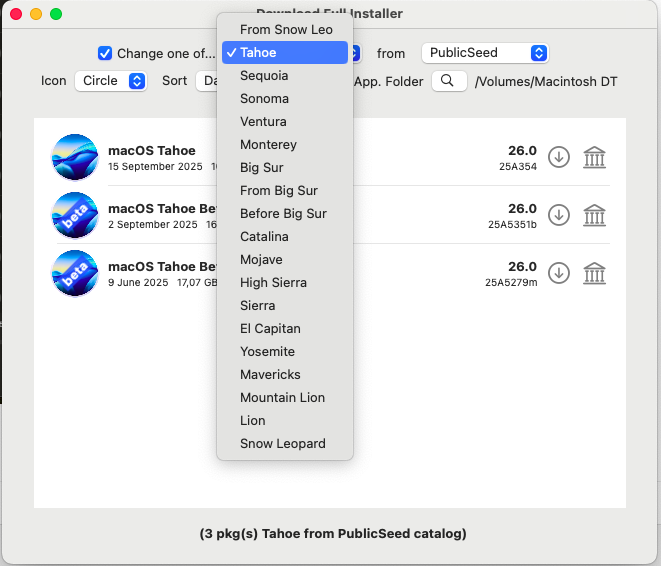
Task: Choose 'From Big Sur' option
Action: tap(285, 190)
